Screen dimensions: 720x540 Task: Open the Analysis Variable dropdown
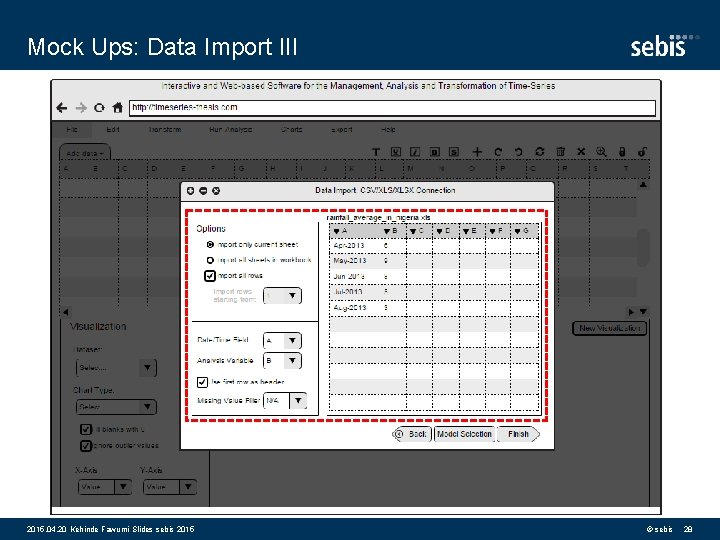[282, 361]
